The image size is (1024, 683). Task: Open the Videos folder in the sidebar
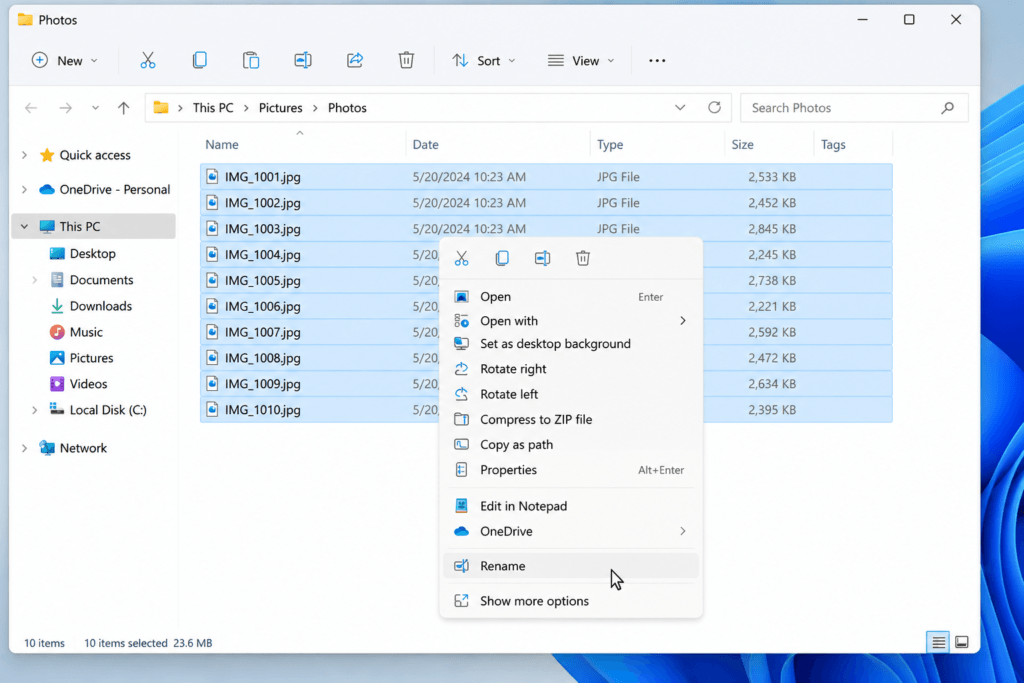88,384
